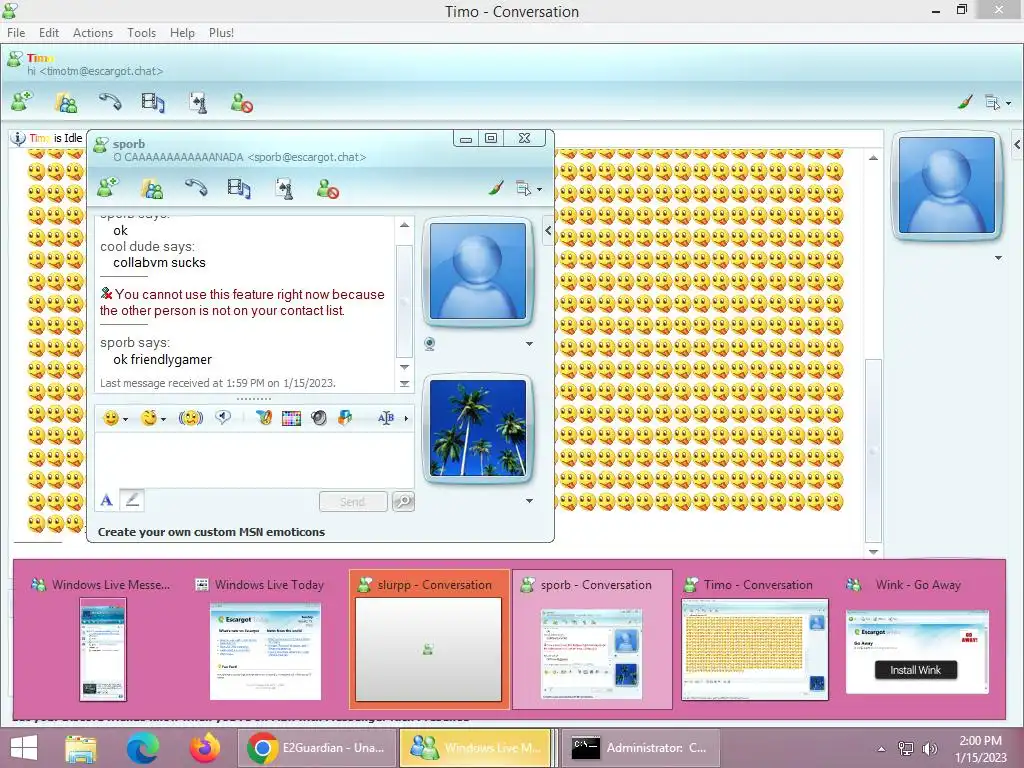
Task: Open the emoticon smiley dropdown arrow
Action: coord(125,419)
